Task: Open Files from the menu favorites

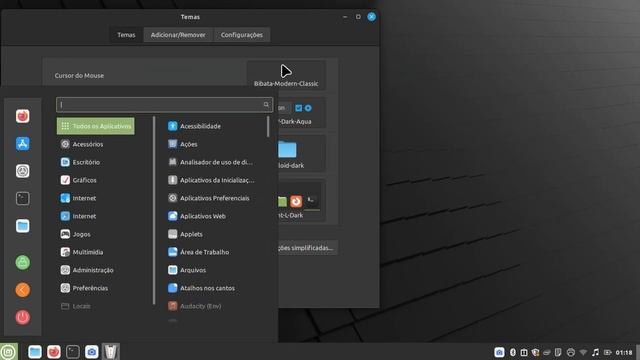Action: click(22, 226)
